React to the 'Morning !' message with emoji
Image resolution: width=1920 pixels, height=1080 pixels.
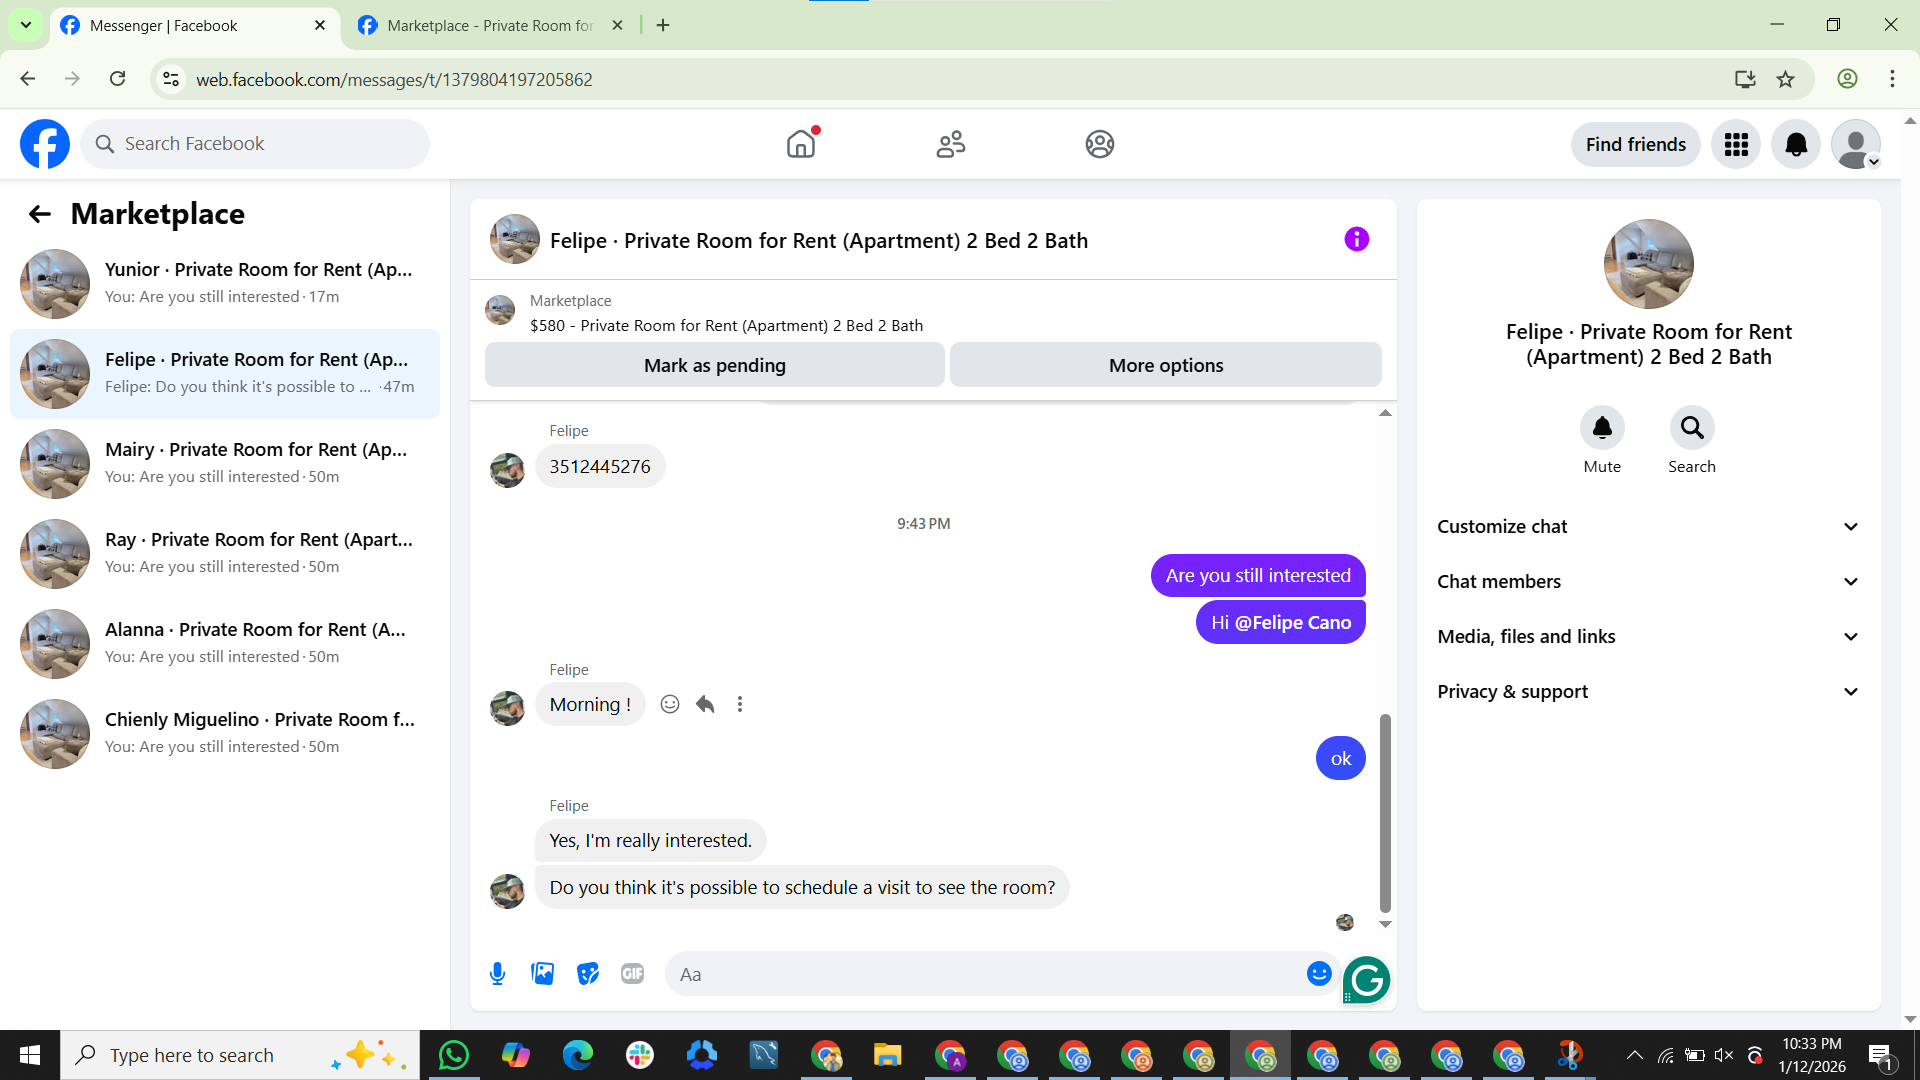pos(670,705)
